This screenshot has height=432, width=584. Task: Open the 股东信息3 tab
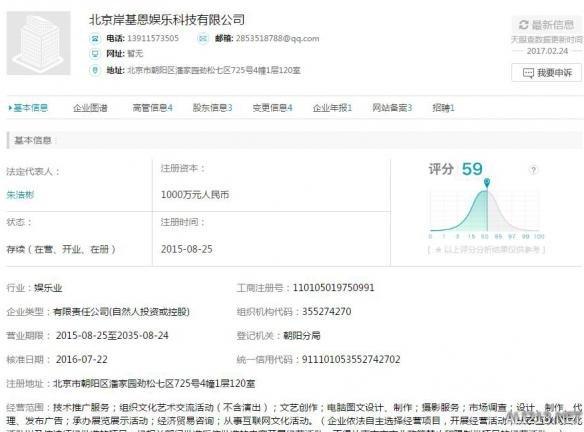212,108
